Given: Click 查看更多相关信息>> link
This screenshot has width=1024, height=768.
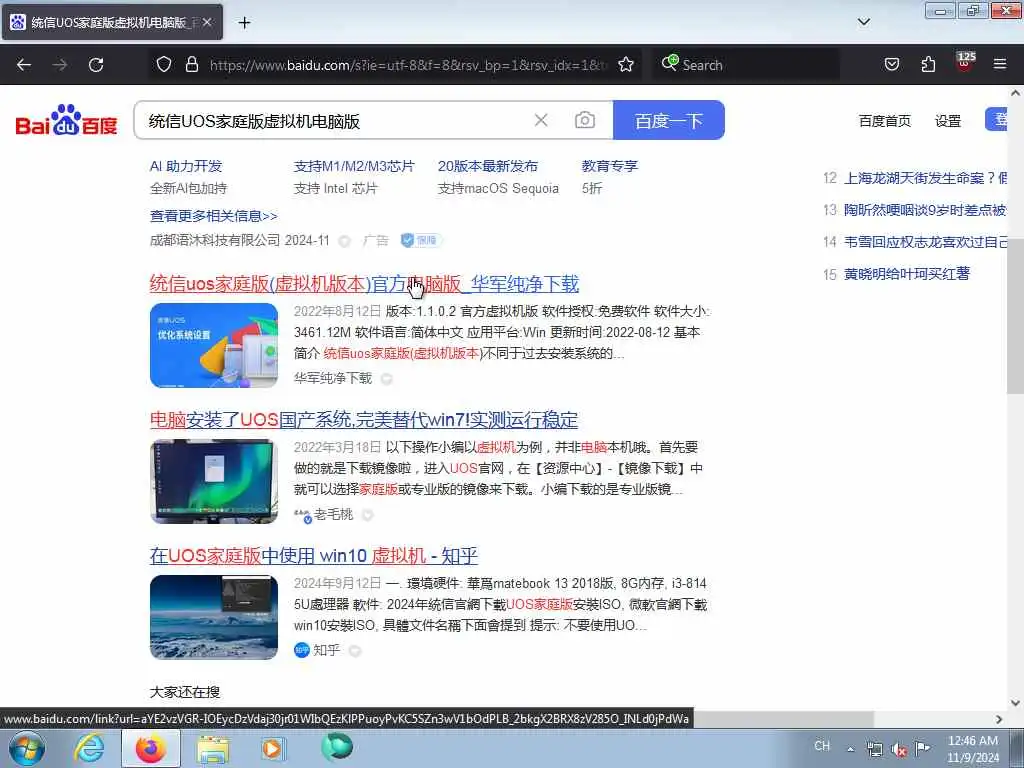Looking at the screenshot, I should point(214,216).
